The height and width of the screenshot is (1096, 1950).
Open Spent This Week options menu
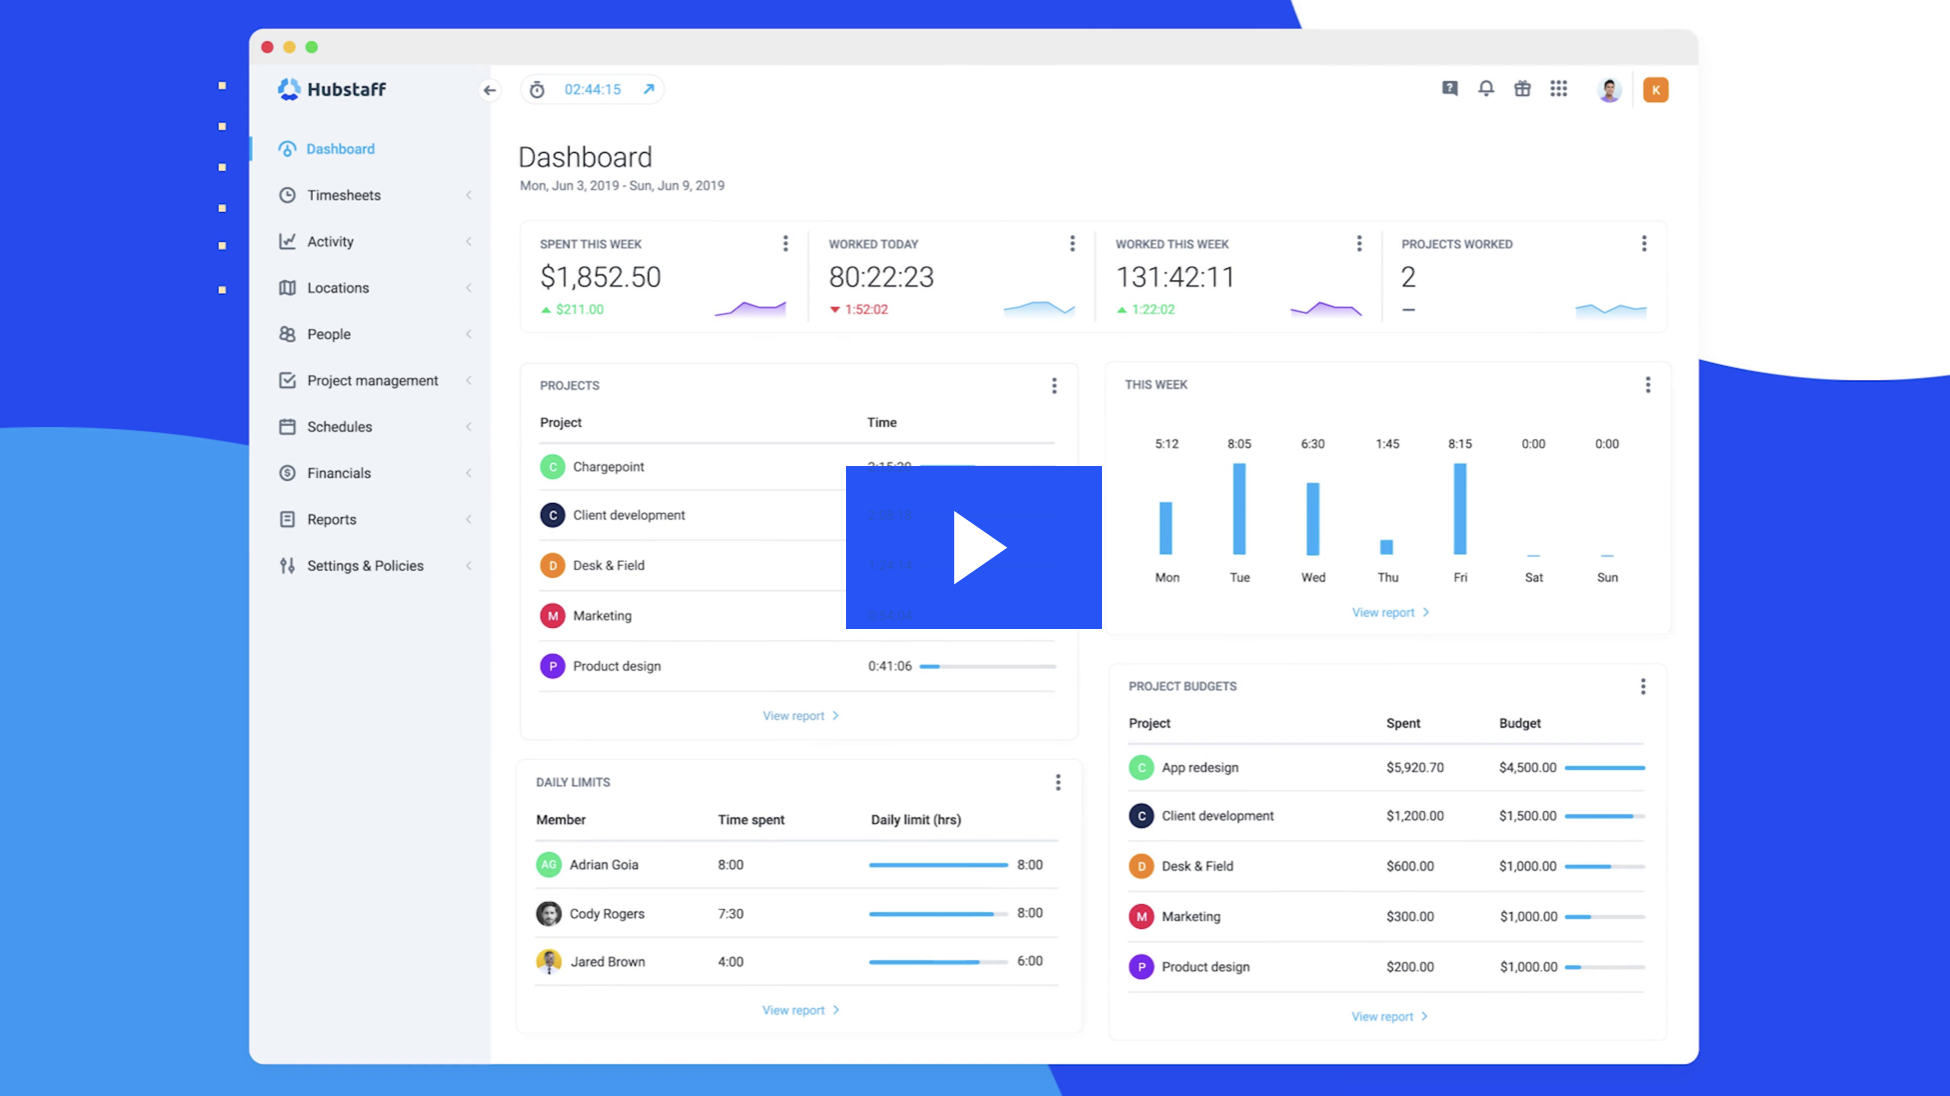(x=785, y=244)
